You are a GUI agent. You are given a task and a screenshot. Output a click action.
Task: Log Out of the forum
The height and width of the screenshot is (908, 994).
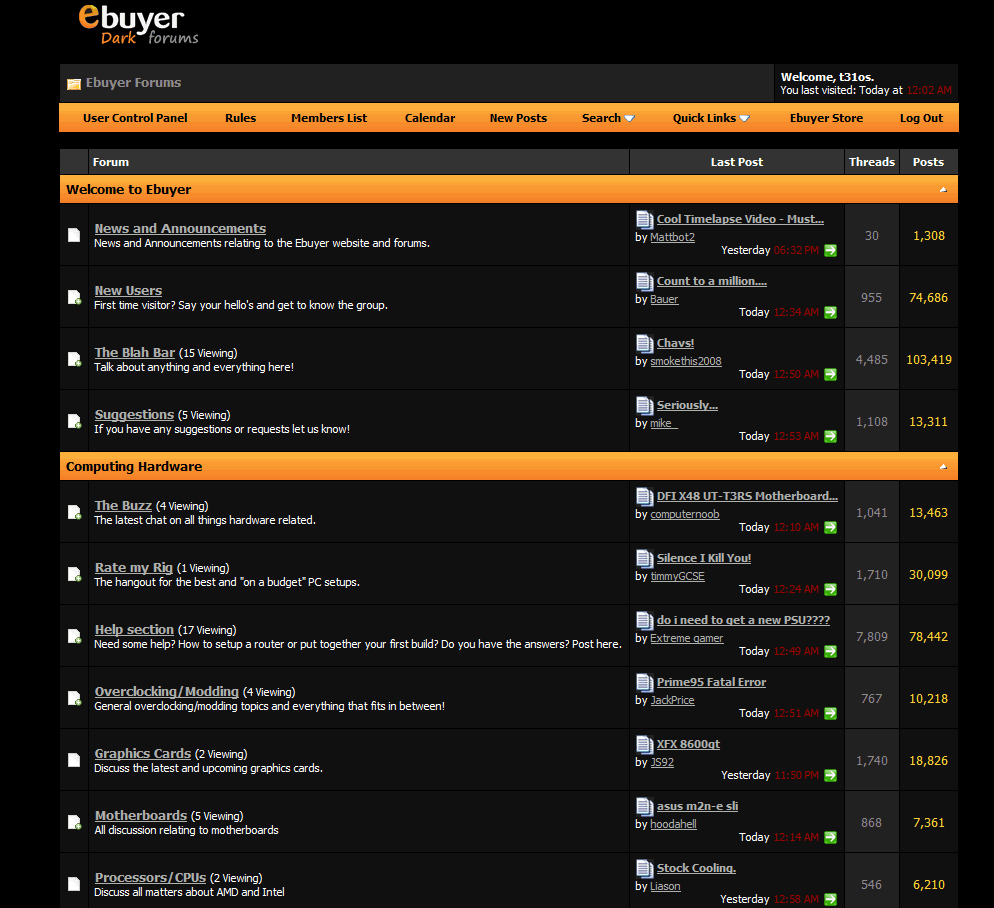(x=921, y=118)
